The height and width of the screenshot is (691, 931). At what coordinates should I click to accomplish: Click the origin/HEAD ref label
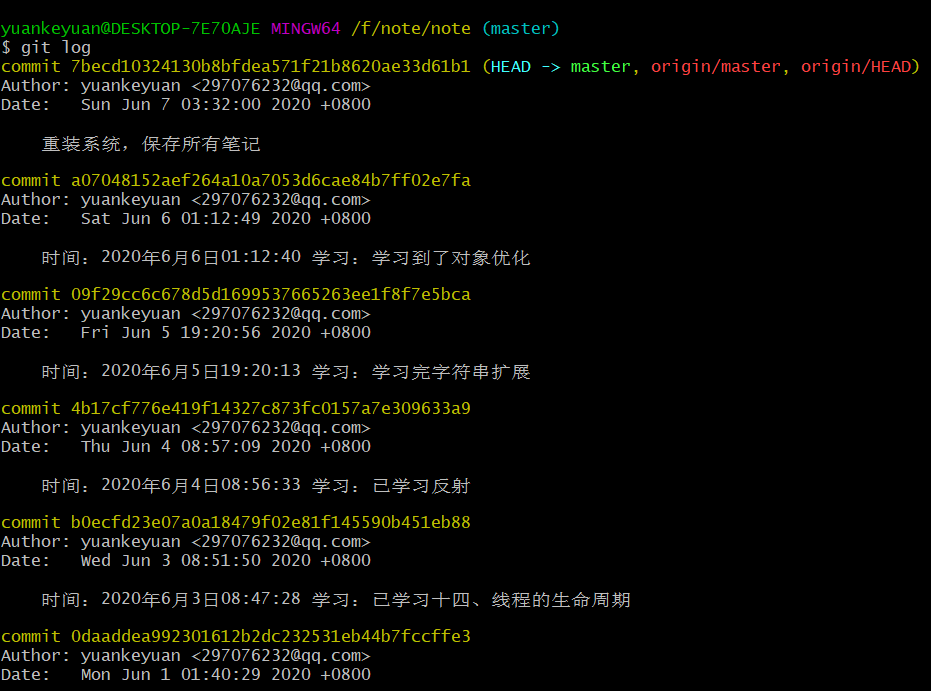point(856,66)
